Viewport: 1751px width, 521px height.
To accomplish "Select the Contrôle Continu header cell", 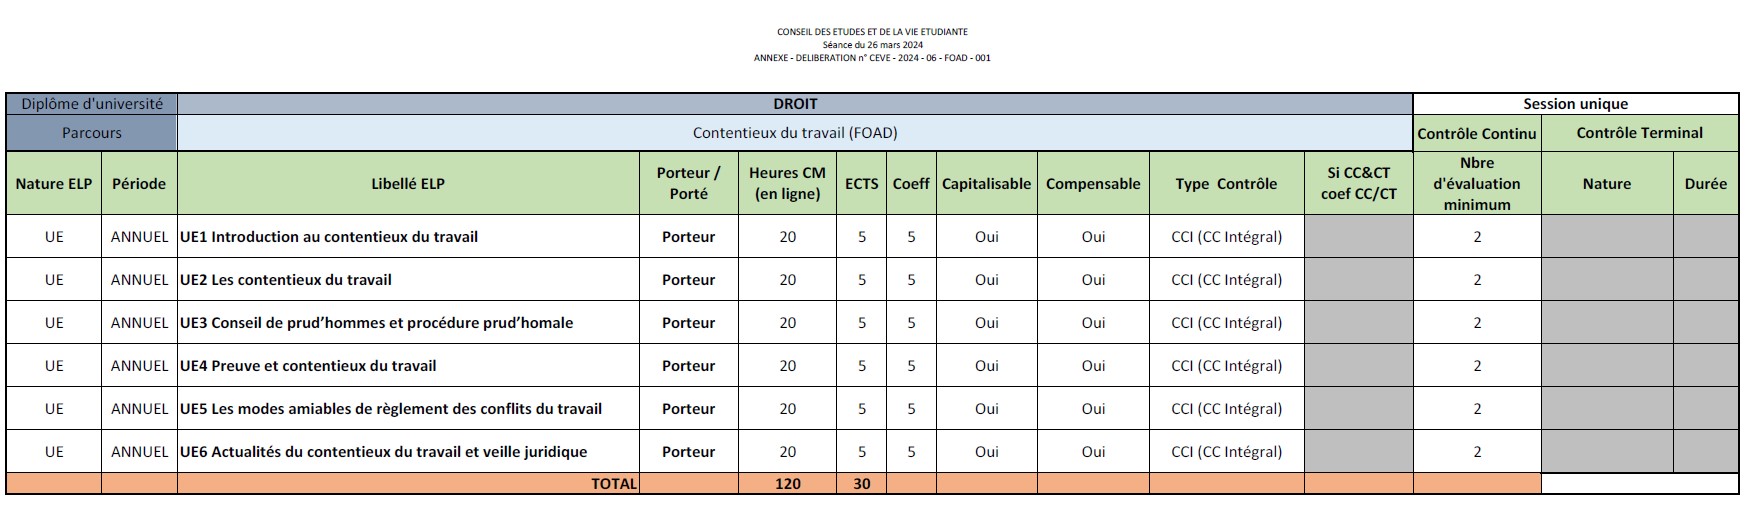I will (x=1477, y=133).
